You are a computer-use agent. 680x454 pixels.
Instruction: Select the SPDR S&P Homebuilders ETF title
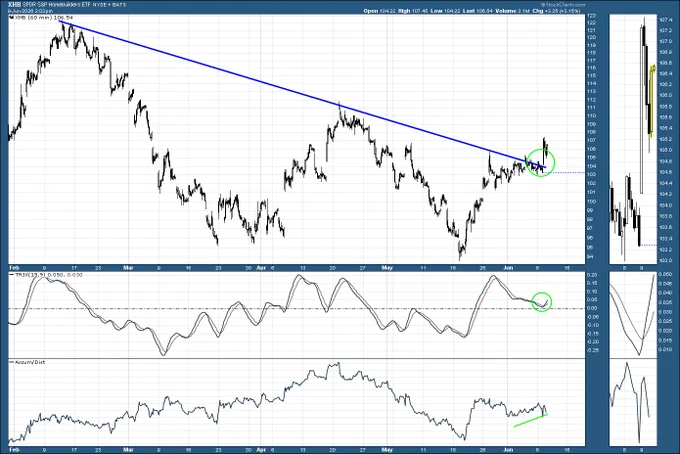[x=58, y=5]
